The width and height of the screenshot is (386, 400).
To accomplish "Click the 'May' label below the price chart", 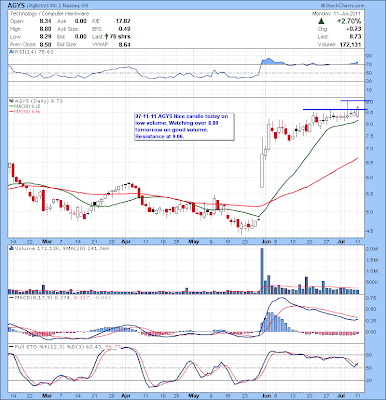I will pyautogui.click(x=193, y=242).
